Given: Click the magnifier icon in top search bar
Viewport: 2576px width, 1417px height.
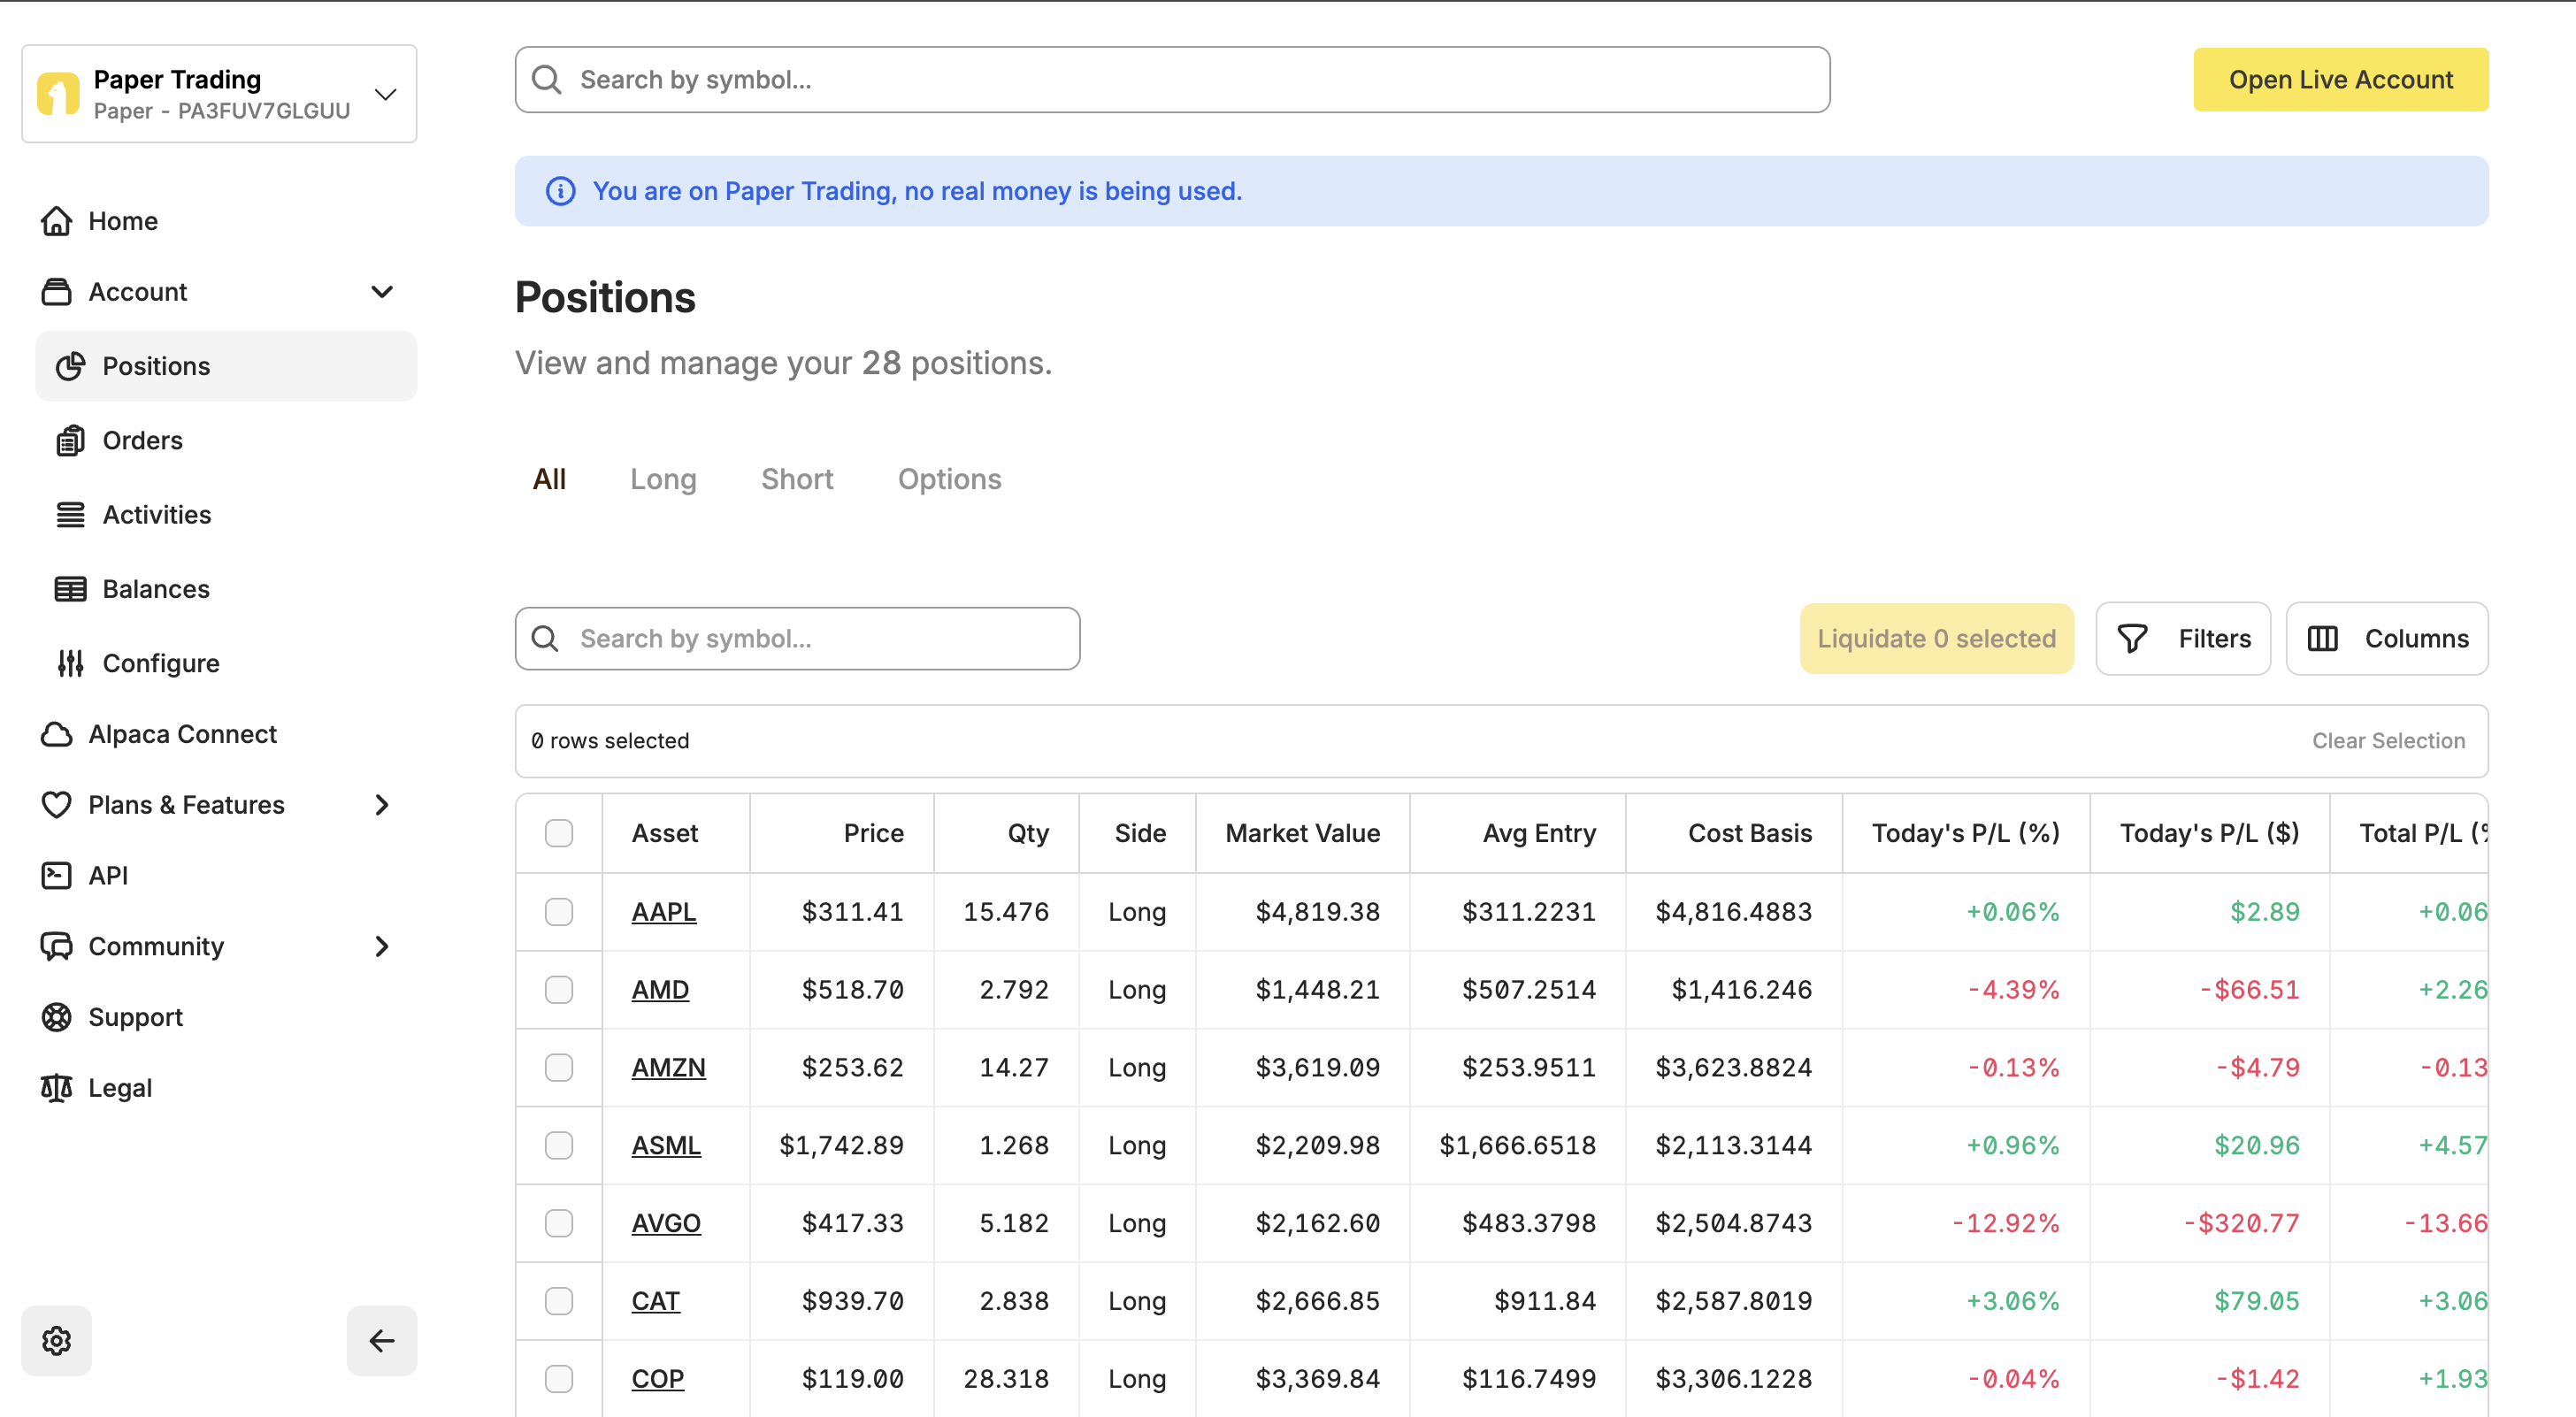Looking at the screenshot, I should pos(546,80).
